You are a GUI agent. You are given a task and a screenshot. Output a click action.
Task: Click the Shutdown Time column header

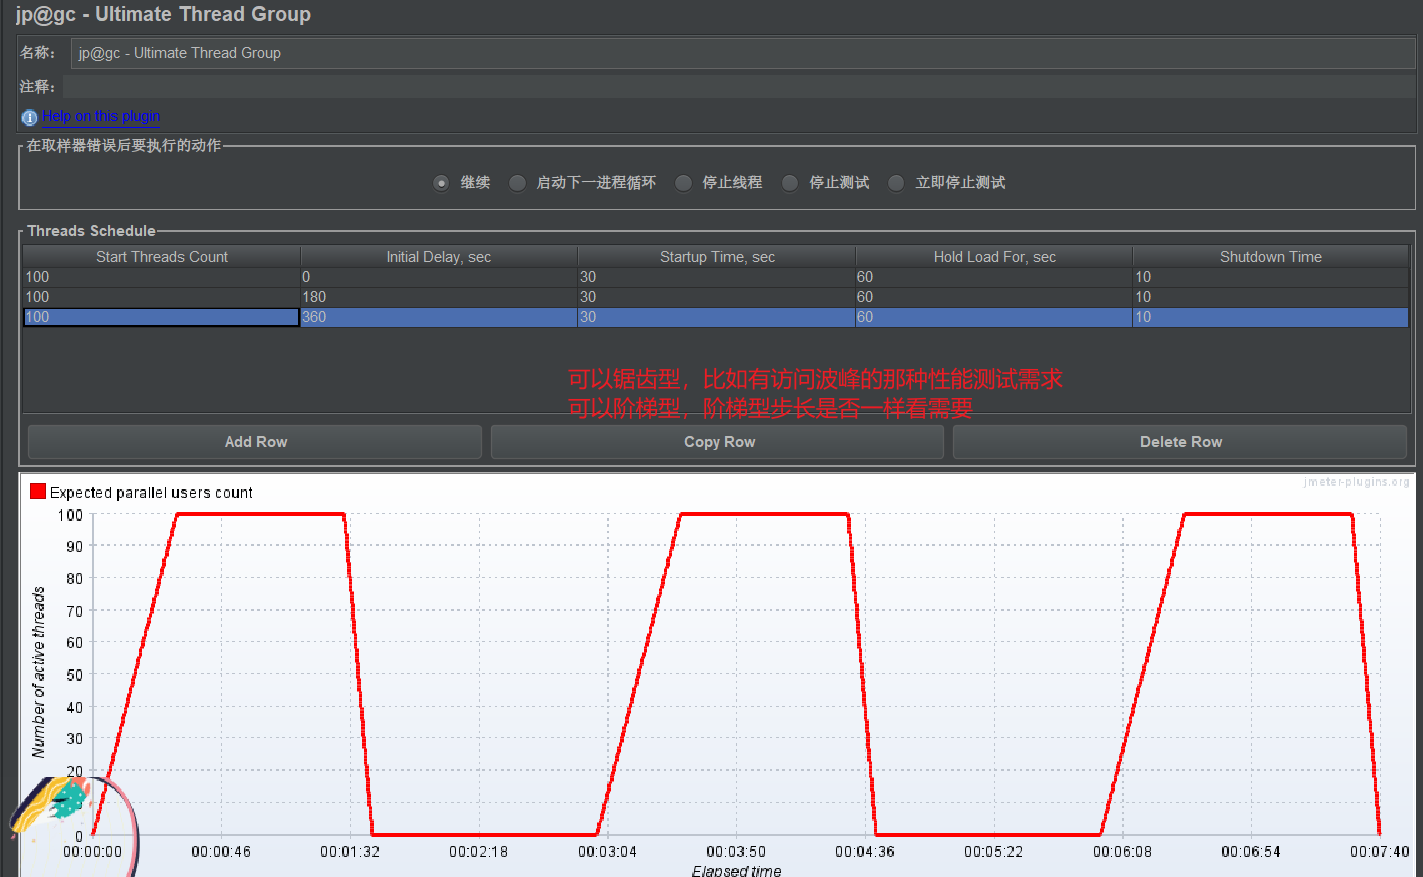[1270, 257]
